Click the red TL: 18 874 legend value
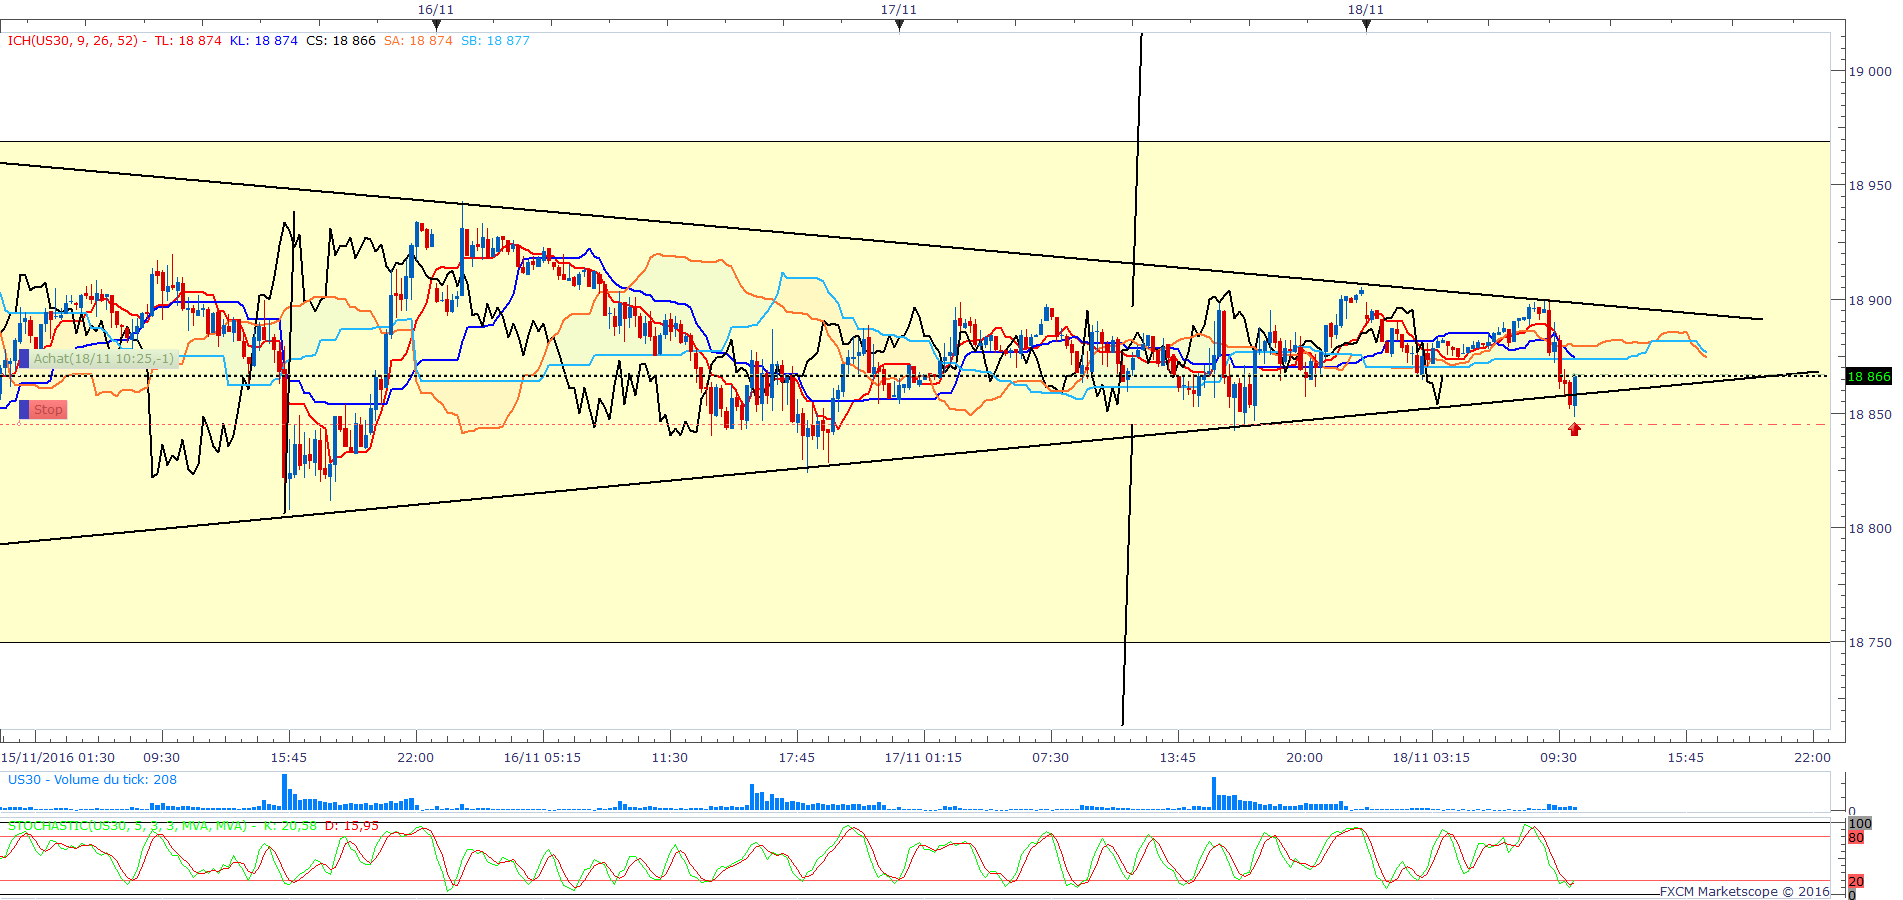Image resolution: width=1903 pixels, height=900 pixels. (188, 41)
